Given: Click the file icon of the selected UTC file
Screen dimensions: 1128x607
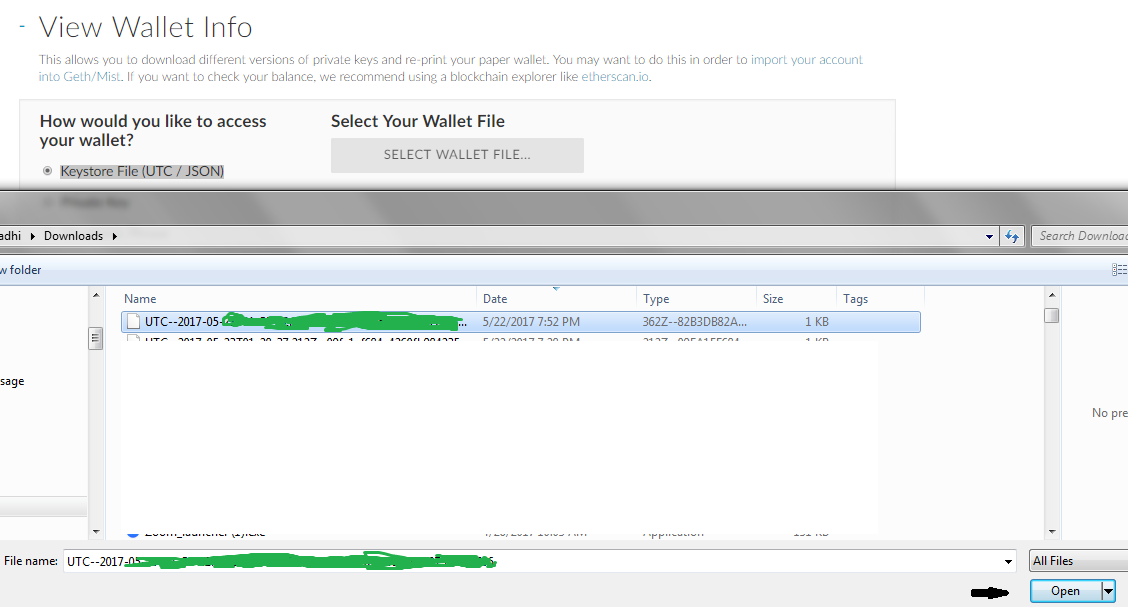Looking at the screenshot, I should (x=133, y=321).
